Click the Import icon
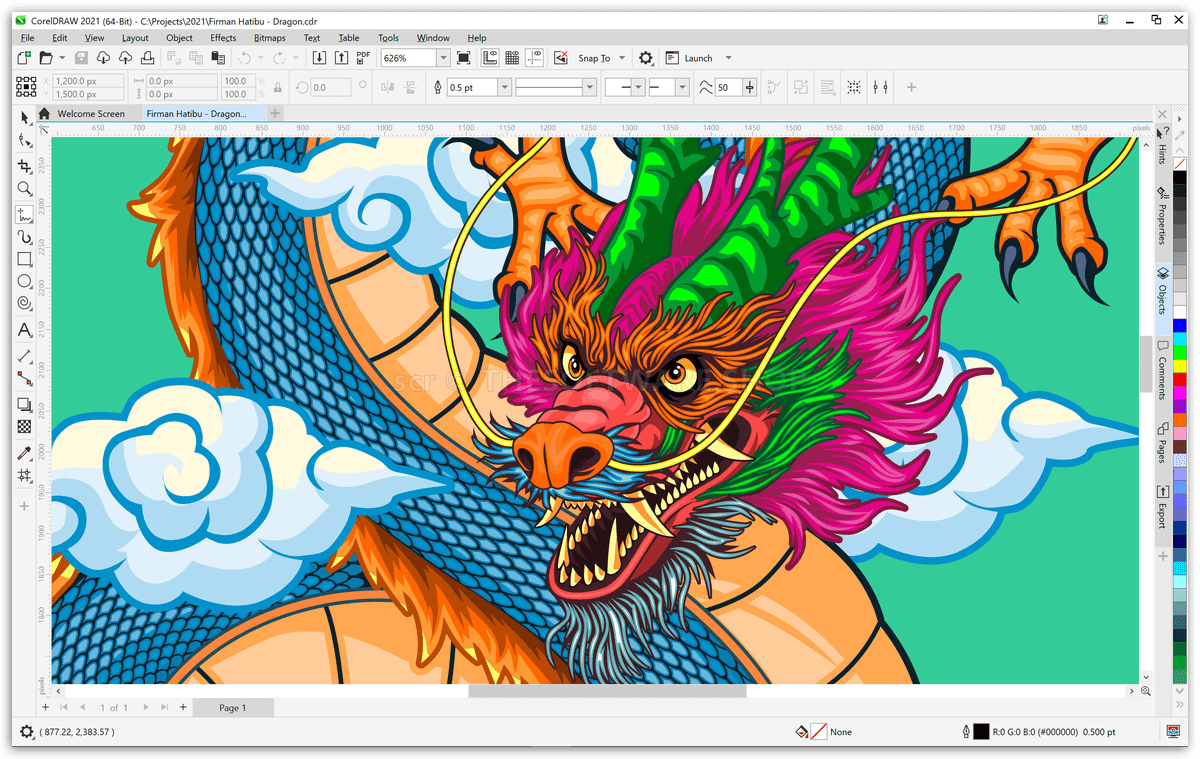The width and height of the screenshot is (1200, 759). 321,59
